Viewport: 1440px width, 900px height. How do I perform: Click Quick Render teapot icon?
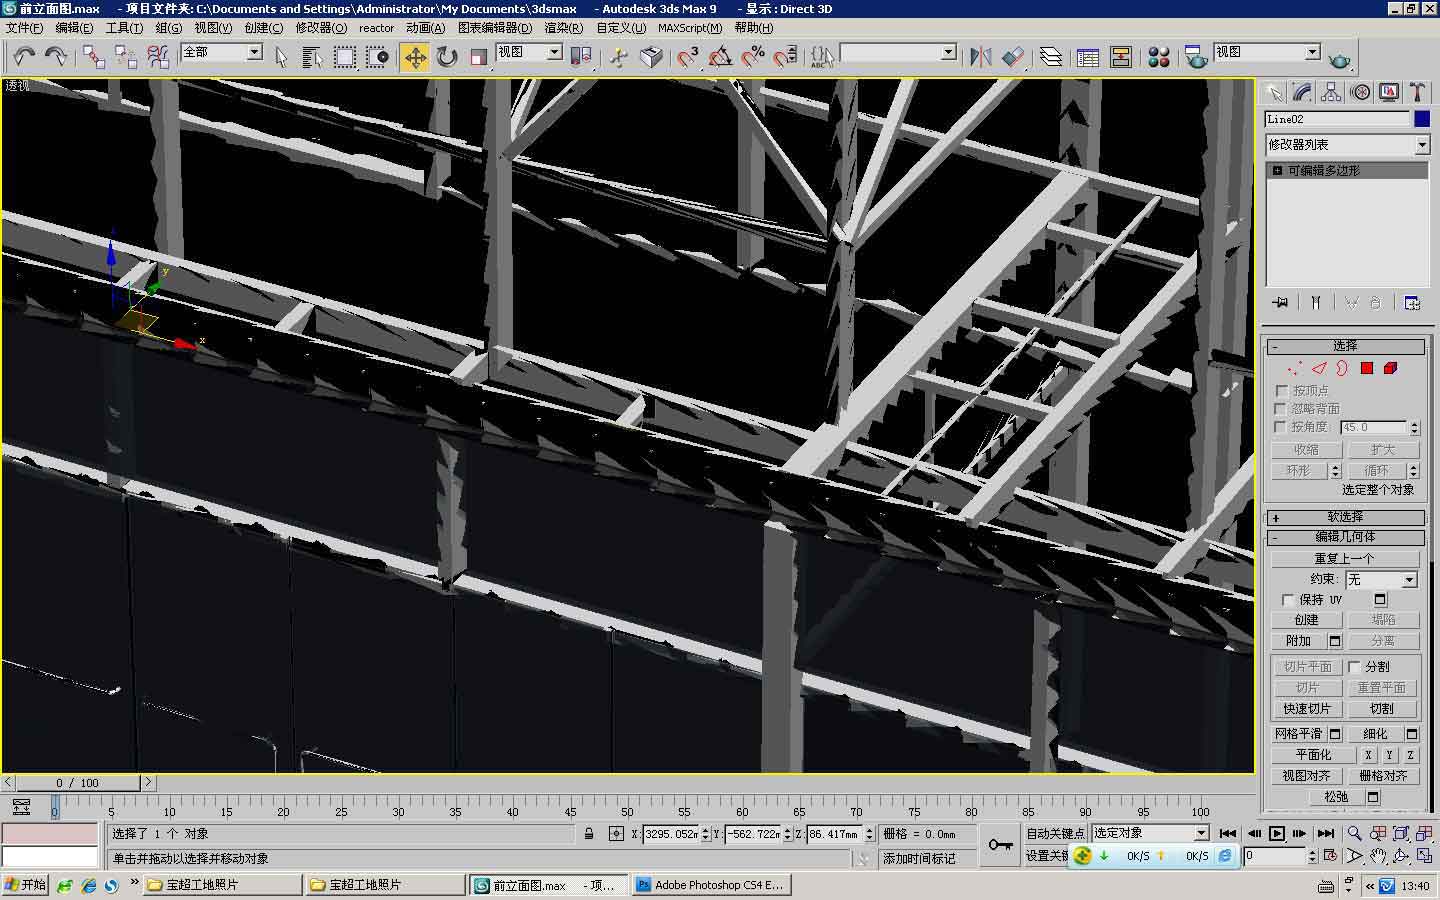1339,60
